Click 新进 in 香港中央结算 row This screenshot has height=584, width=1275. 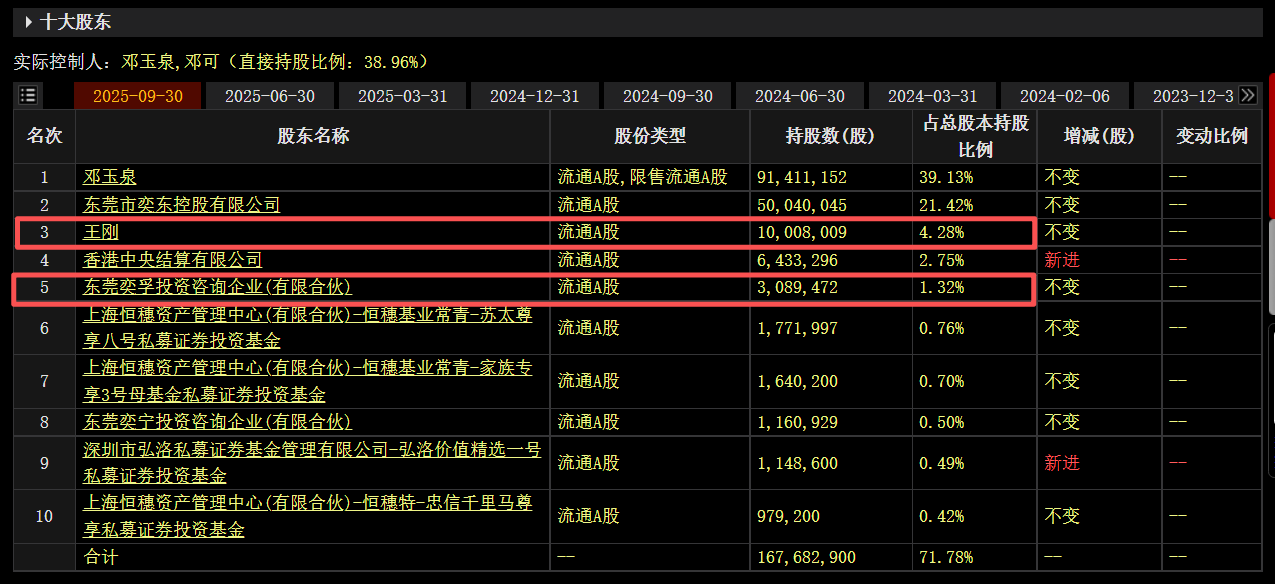click(x=1062, y=260)
